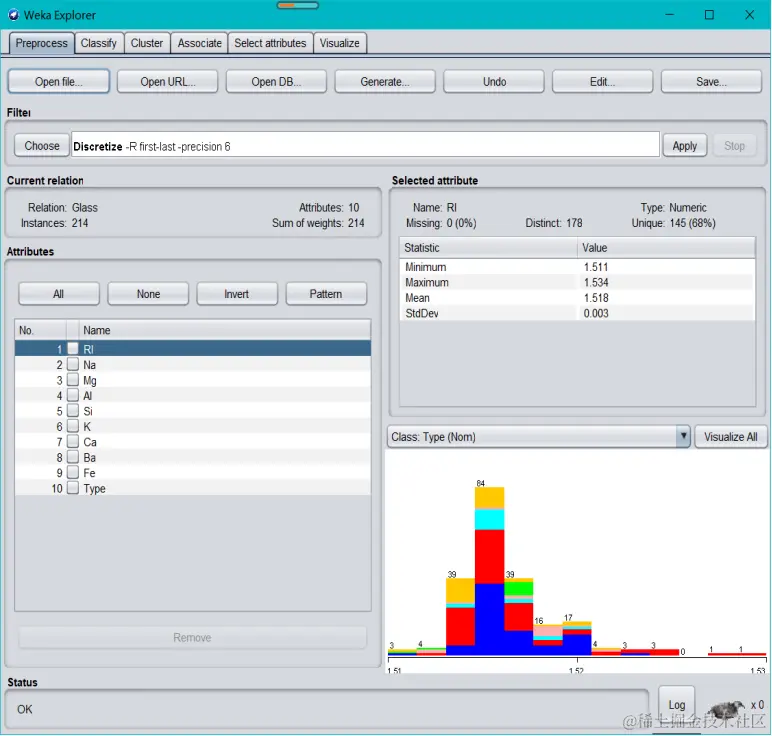Go to the Visualize tab
This screenshot has height=736, width=772.
339,43
